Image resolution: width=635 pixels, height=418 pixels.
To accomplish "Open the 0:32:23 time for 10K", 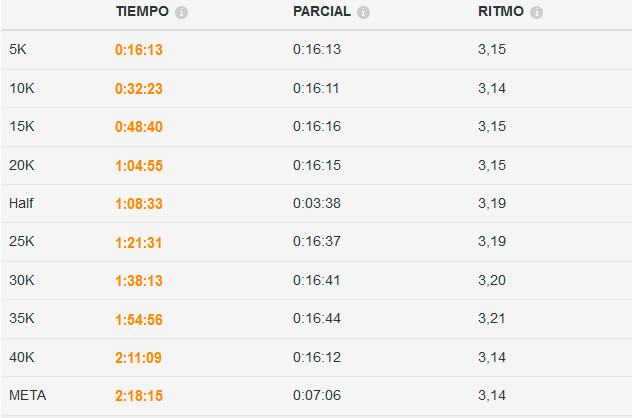I will click(139, 89).
